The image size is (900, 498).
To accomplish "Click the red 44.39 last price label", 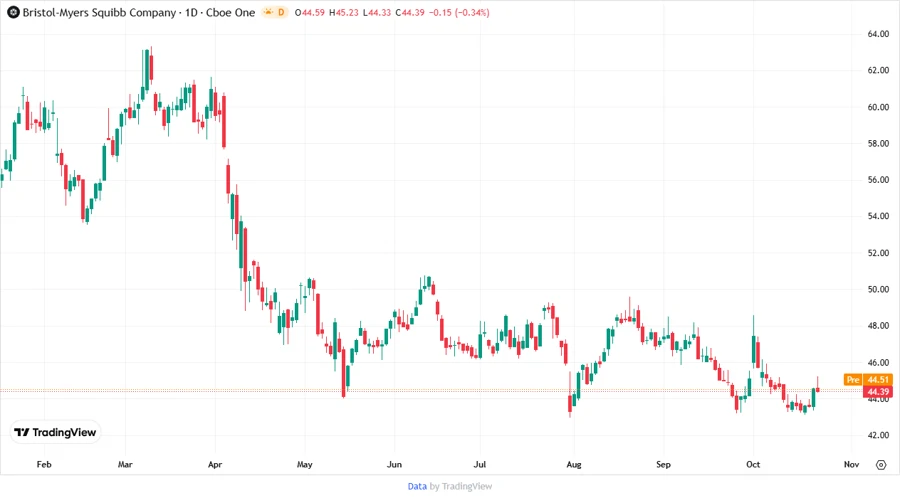I will tap(878, 392).
